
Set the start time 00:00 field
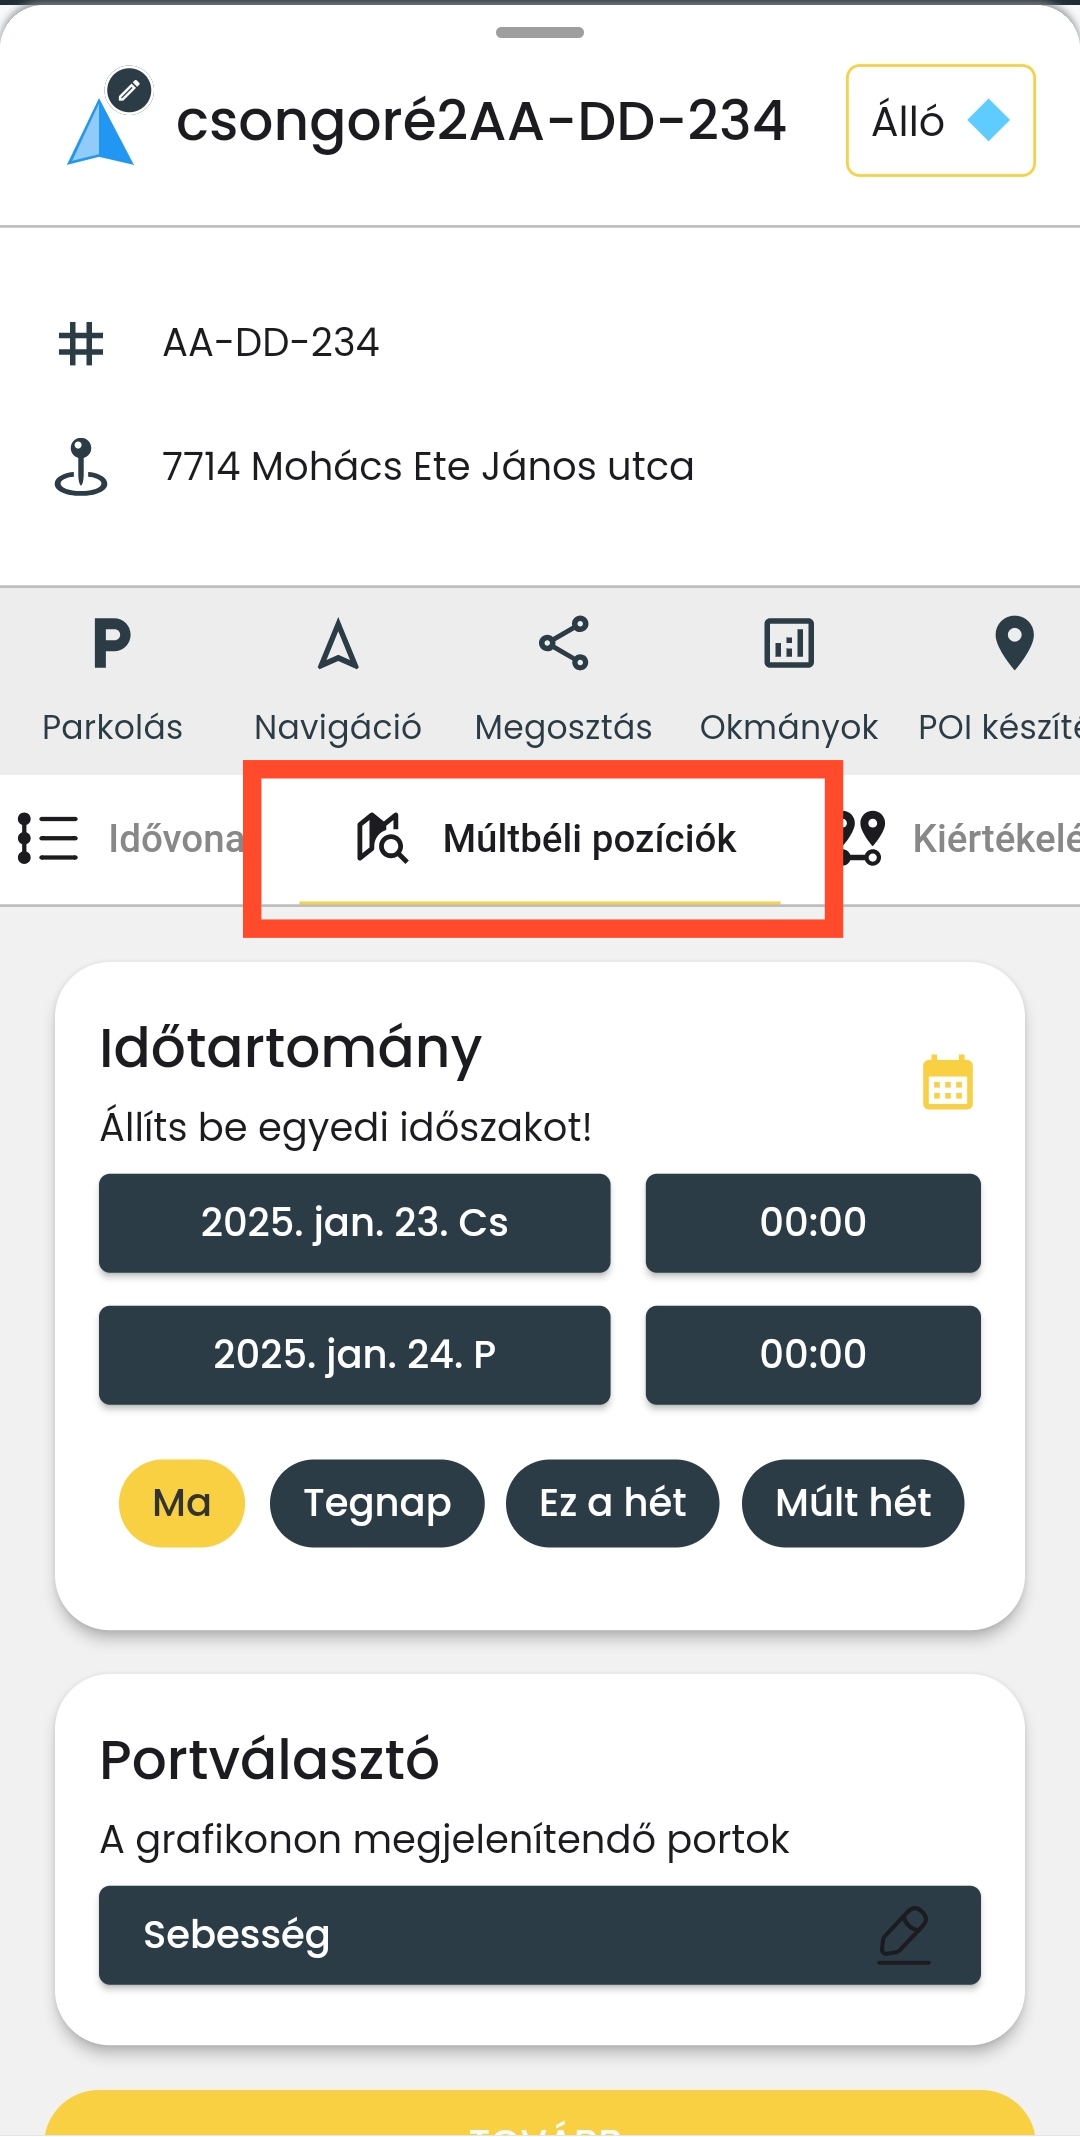click(x=813, y=1223)
